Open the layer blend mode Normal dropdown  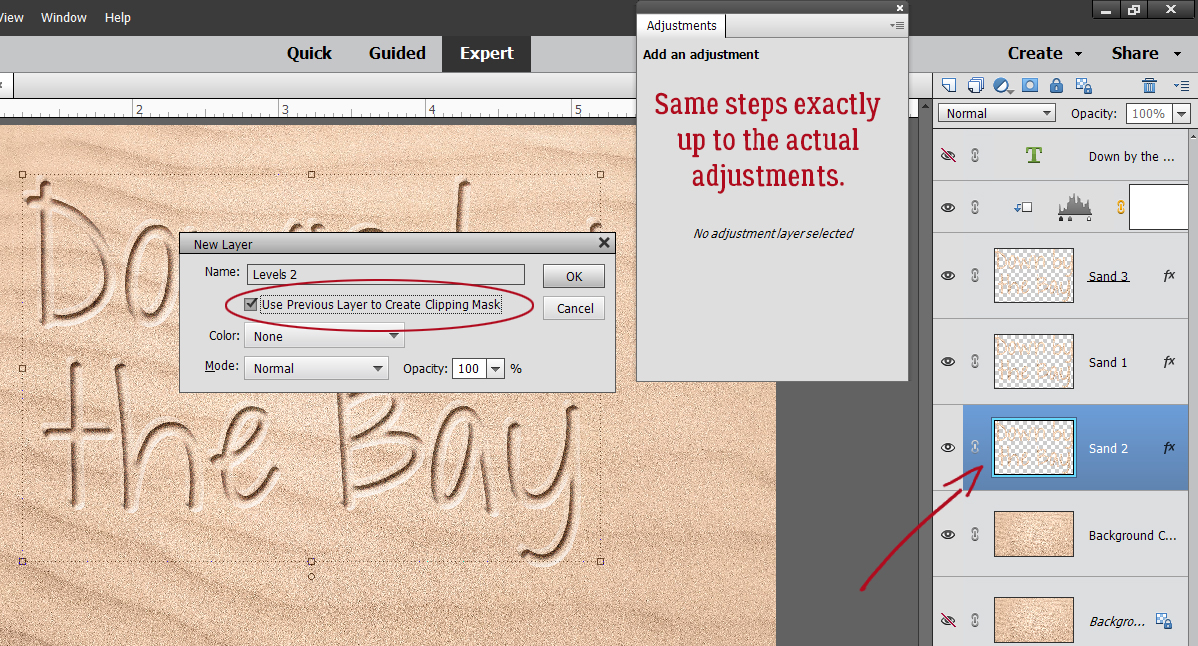[x=996, y=113]
